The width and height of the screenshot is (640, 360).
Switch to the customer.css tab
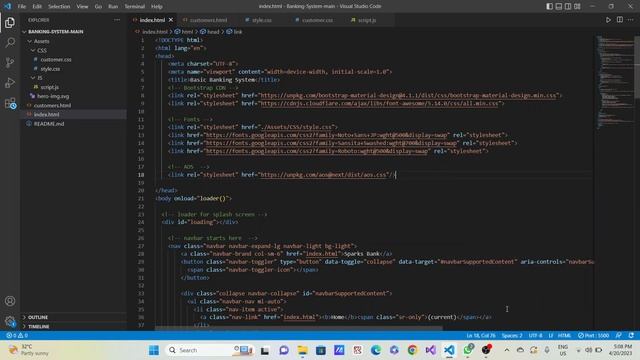click(x=317, y=20)
